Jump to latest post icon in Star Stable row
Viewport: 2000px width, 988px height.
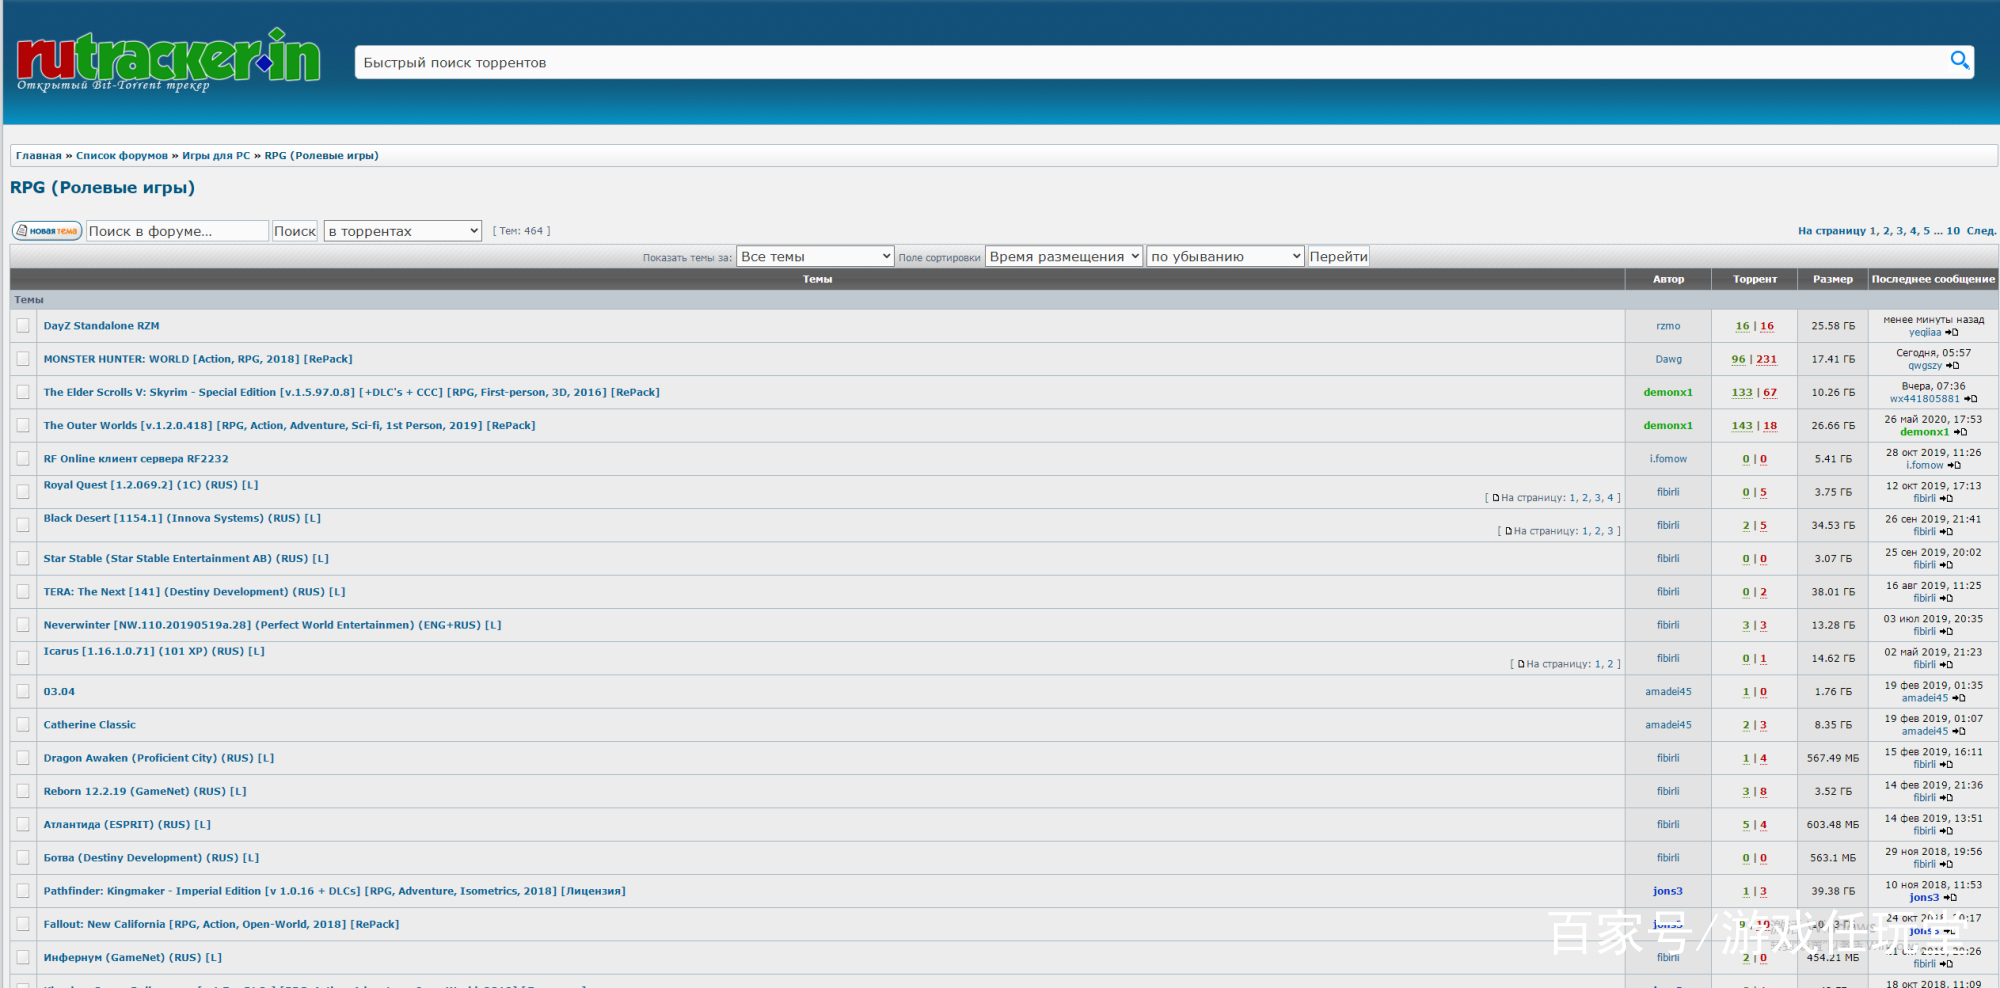tap(1946, 565)
